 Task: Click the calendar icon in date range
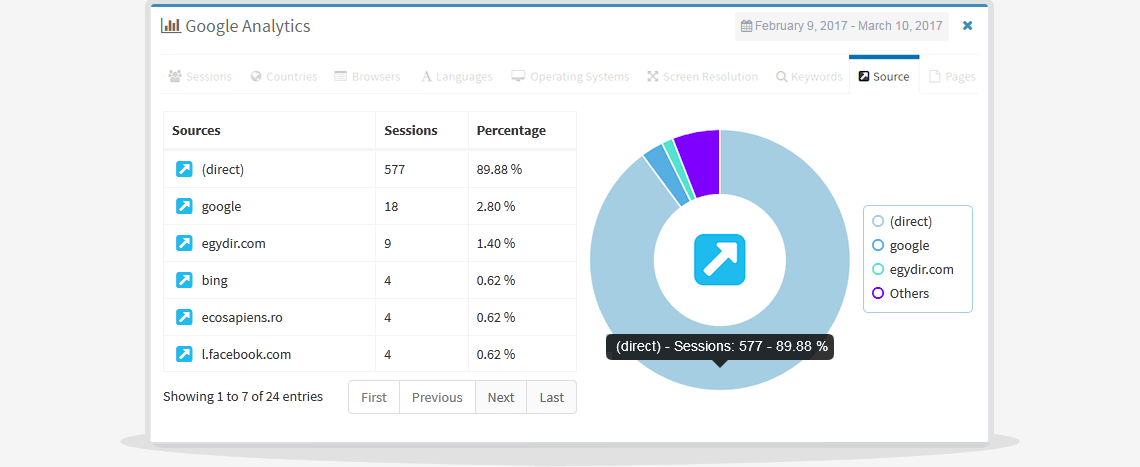pyautogui.click(x=746, y=26)
